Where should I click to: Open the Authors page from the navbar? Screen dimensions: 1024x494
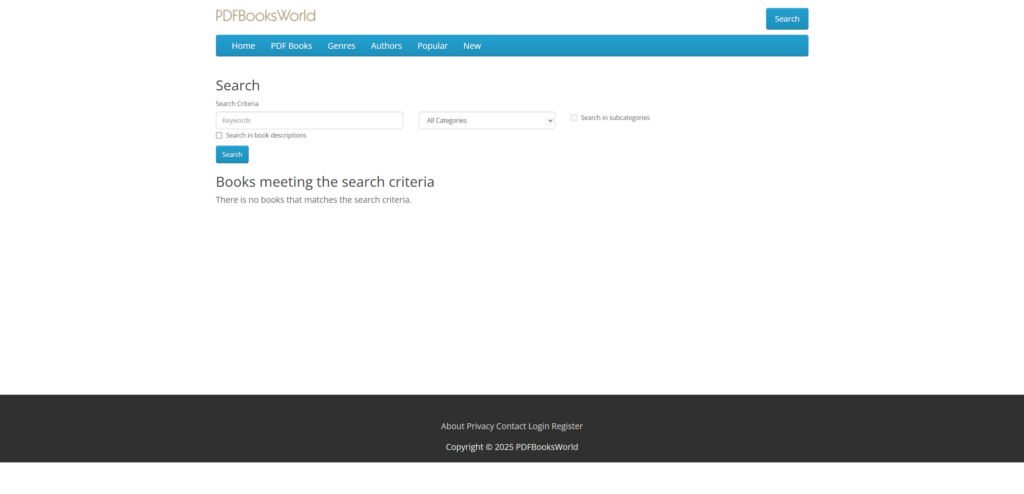tap(386, 46)
